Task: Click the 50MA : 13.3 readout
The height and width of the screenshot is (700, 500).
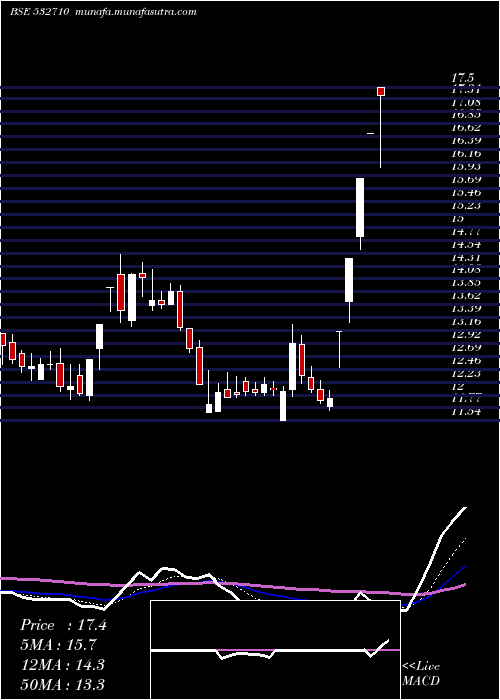Action: [63, 684]
